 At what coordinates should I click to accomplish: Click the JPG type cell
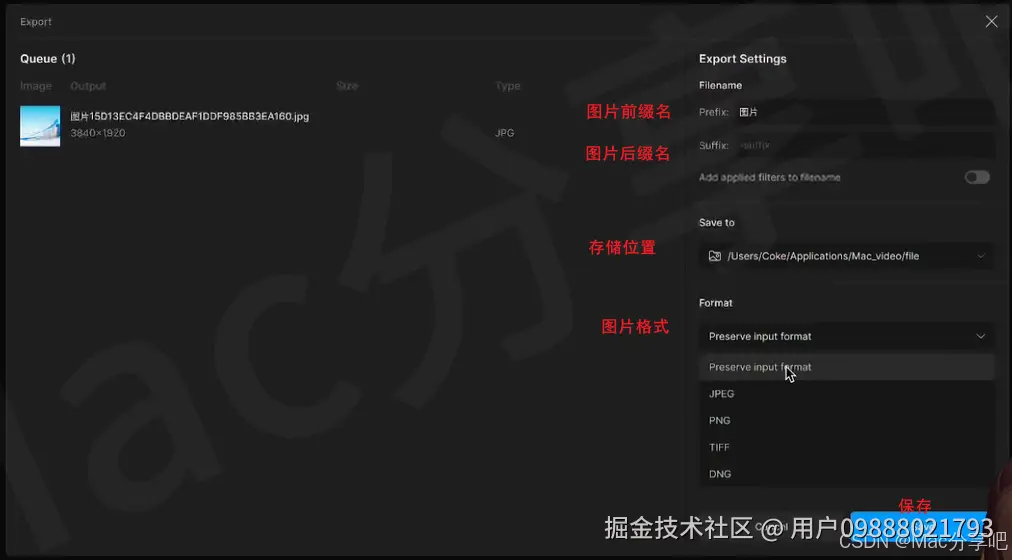(505, 133)
